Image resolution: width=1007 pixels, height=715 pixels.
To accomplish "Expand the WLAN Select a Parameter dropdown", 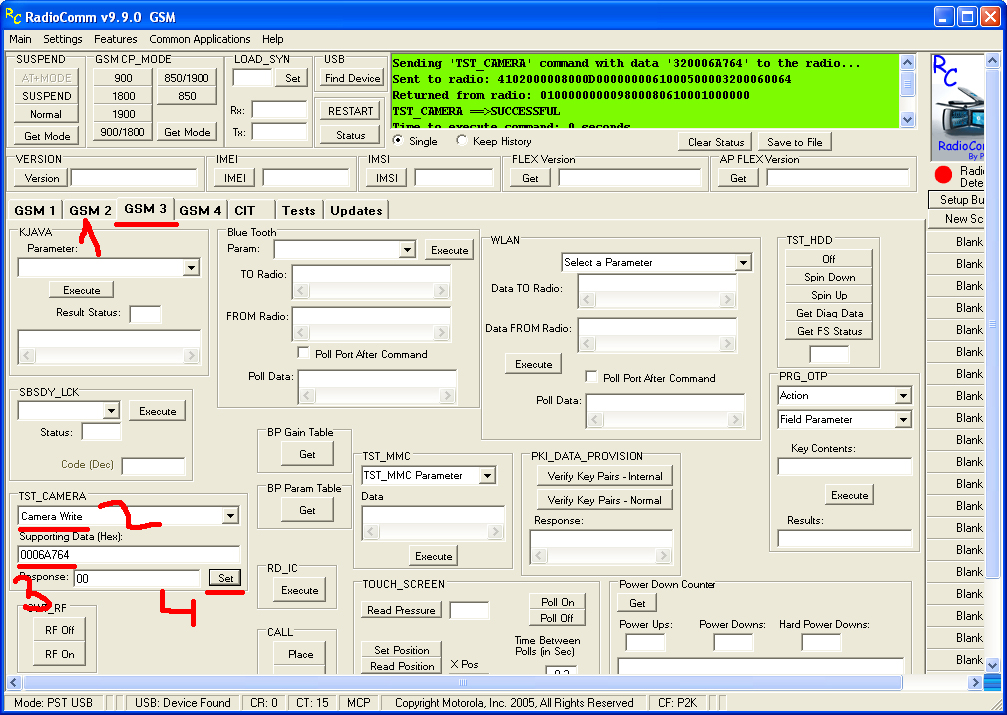I will [x=743, y=262].
